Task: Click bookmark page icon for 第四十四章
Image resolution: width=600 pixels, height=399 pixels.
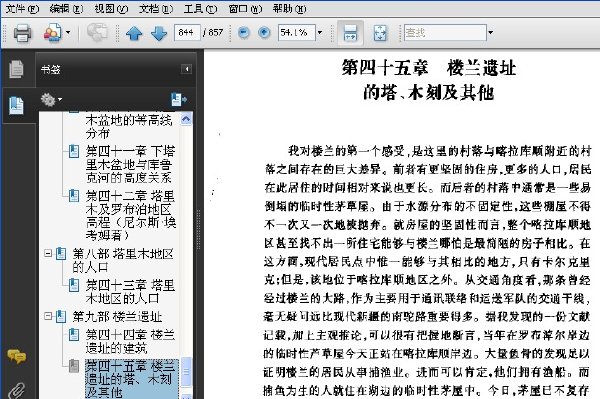Action: pos(74,335)
